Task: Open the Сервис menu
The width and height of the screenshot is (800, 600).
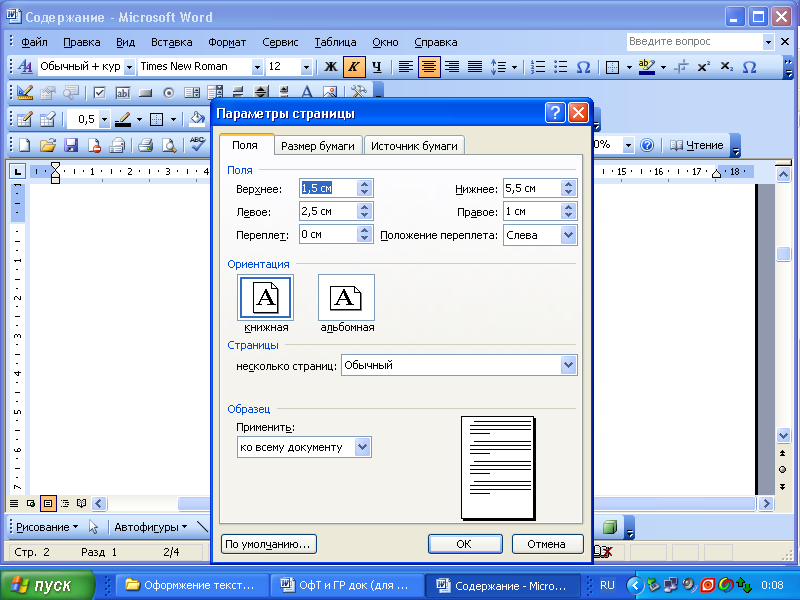Action: pos(280,42)
